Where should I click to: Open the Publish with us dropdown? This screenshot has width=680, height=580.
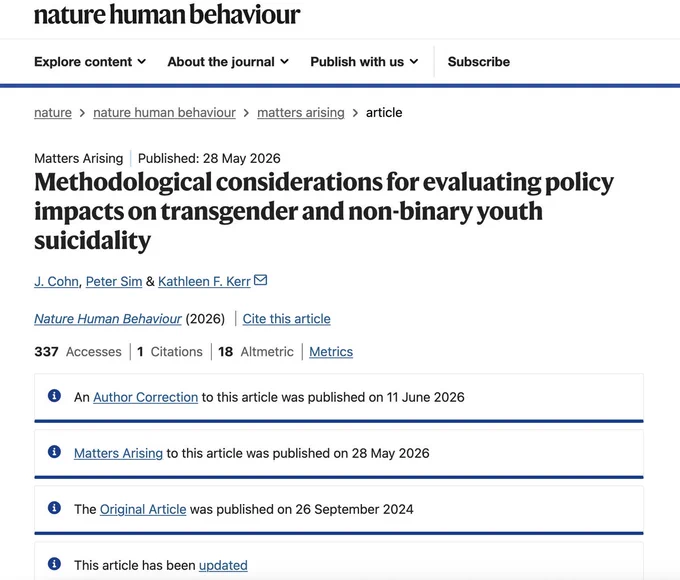tap(364, 62)
